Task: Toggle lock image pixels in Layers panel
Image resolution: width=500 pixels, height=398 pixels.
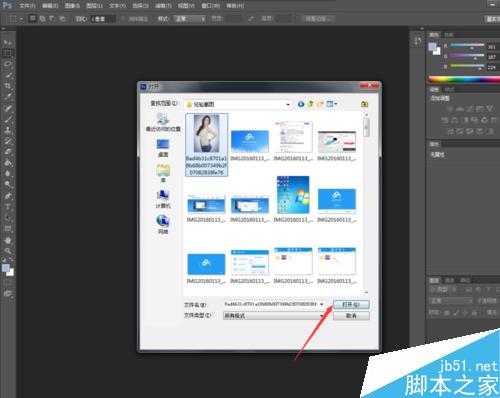Action: 456,313
